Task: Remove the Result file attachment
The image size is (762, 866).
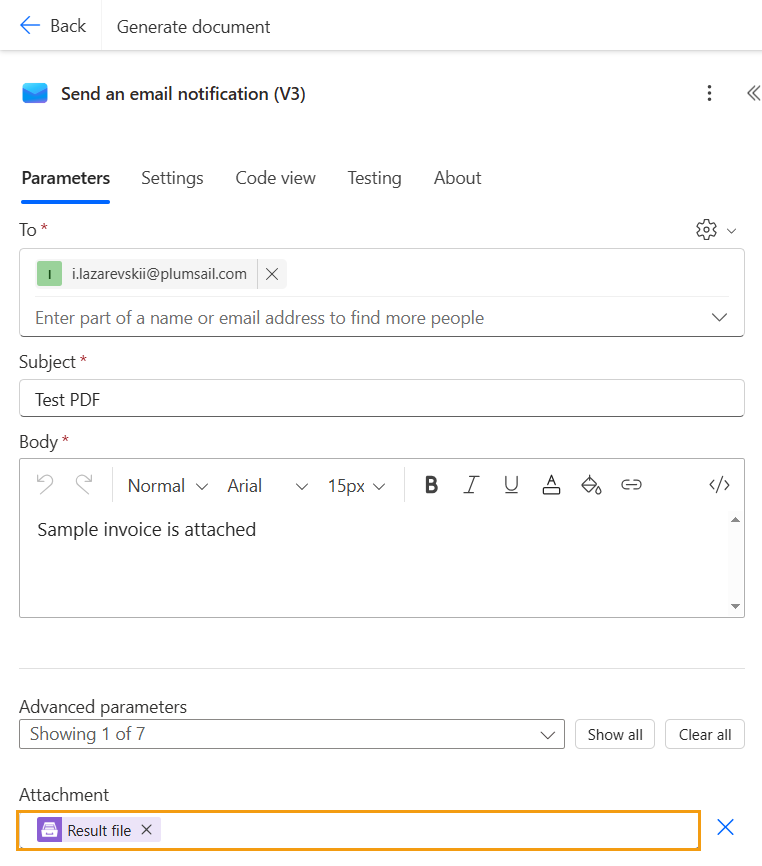Action: [x=146, y=829]
